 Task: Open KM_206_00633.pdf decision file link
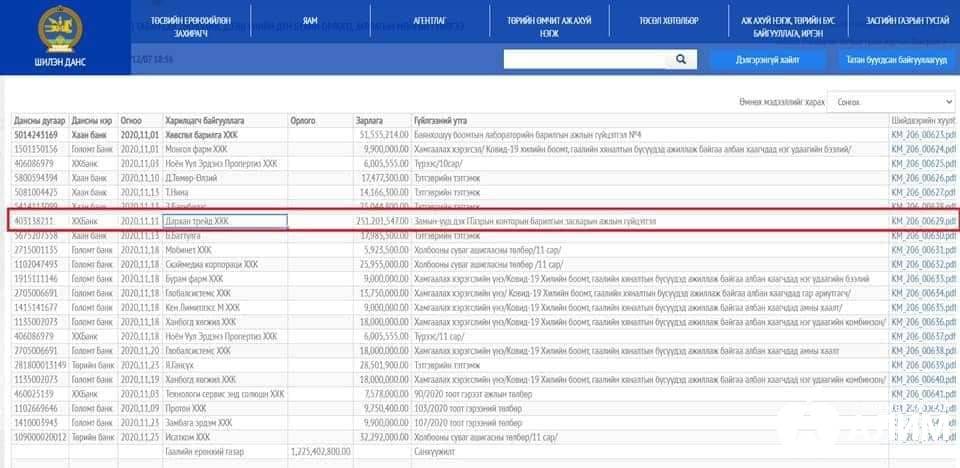924,279
